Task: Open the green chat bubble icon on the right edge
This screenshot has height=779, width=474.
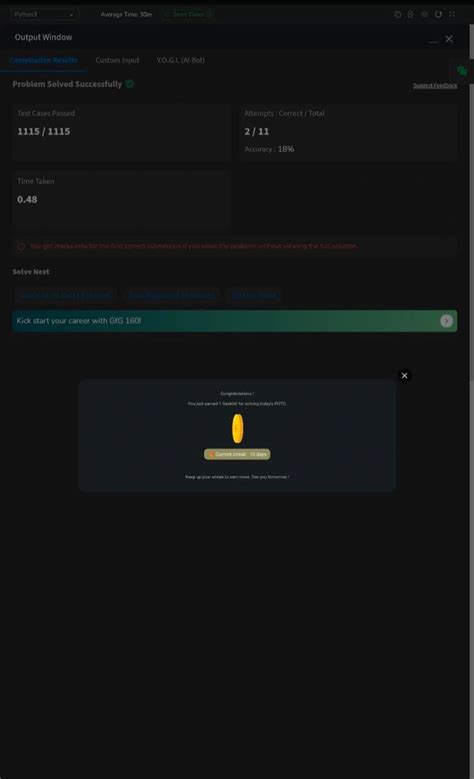Action: click(462, 71)
